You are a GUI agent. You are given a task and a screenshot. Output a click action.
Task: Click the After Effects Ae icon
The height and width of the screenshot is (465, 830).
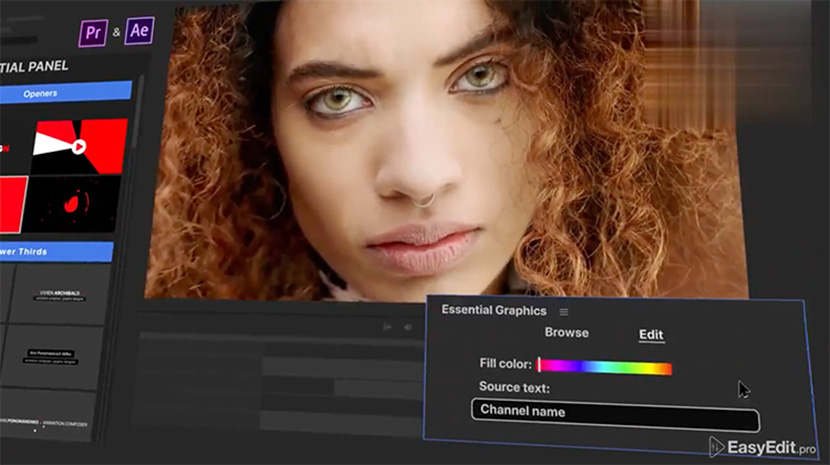[x=139, y=30]
